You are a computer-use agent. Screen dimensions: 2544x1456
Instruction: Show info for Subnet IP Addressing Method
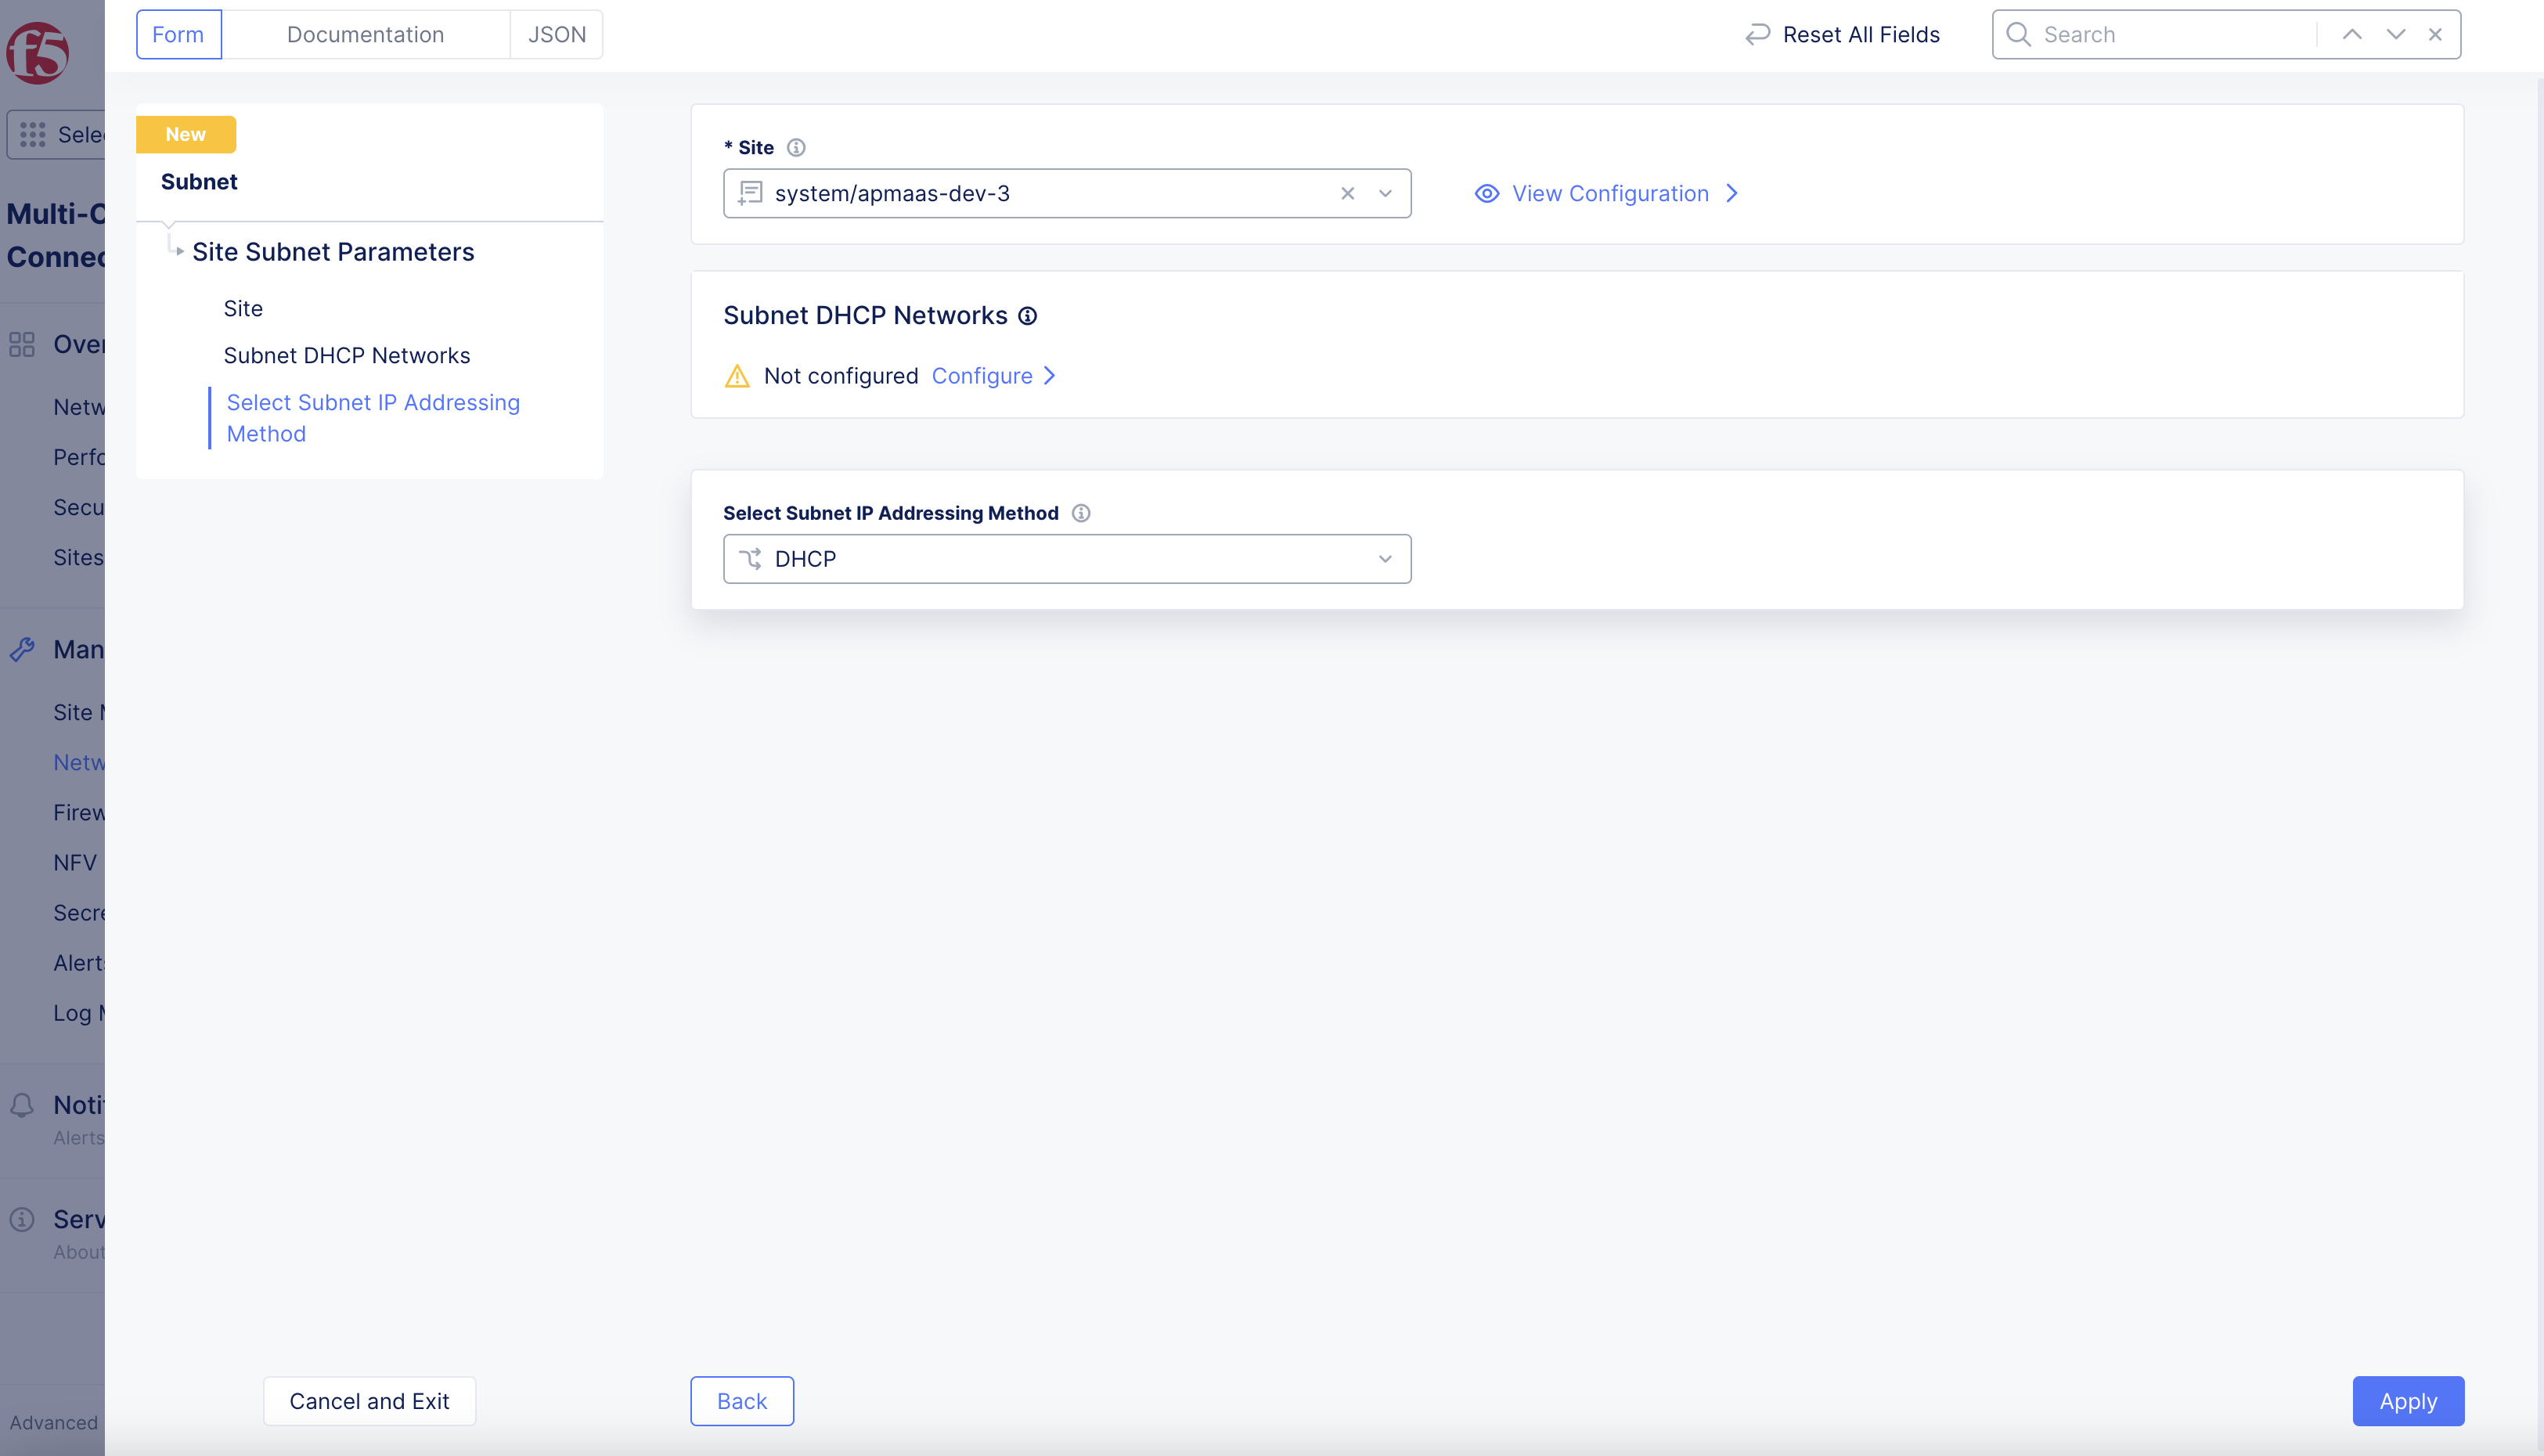1081,513
